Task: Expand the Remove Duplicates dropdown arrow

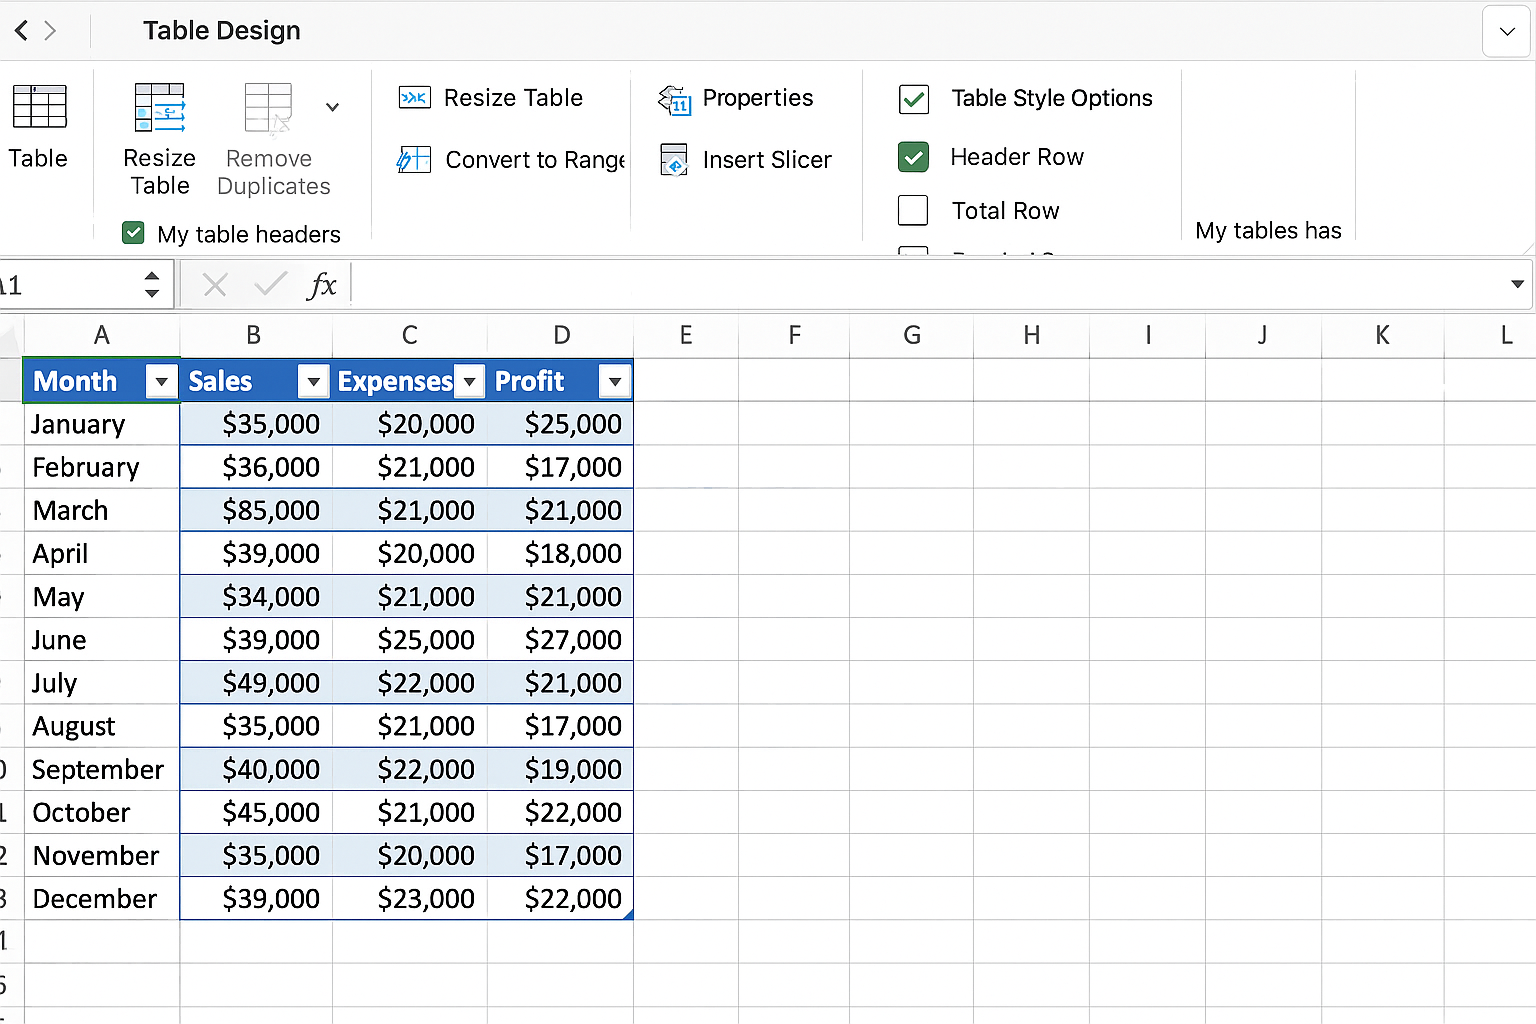Action: click(332, 107)
